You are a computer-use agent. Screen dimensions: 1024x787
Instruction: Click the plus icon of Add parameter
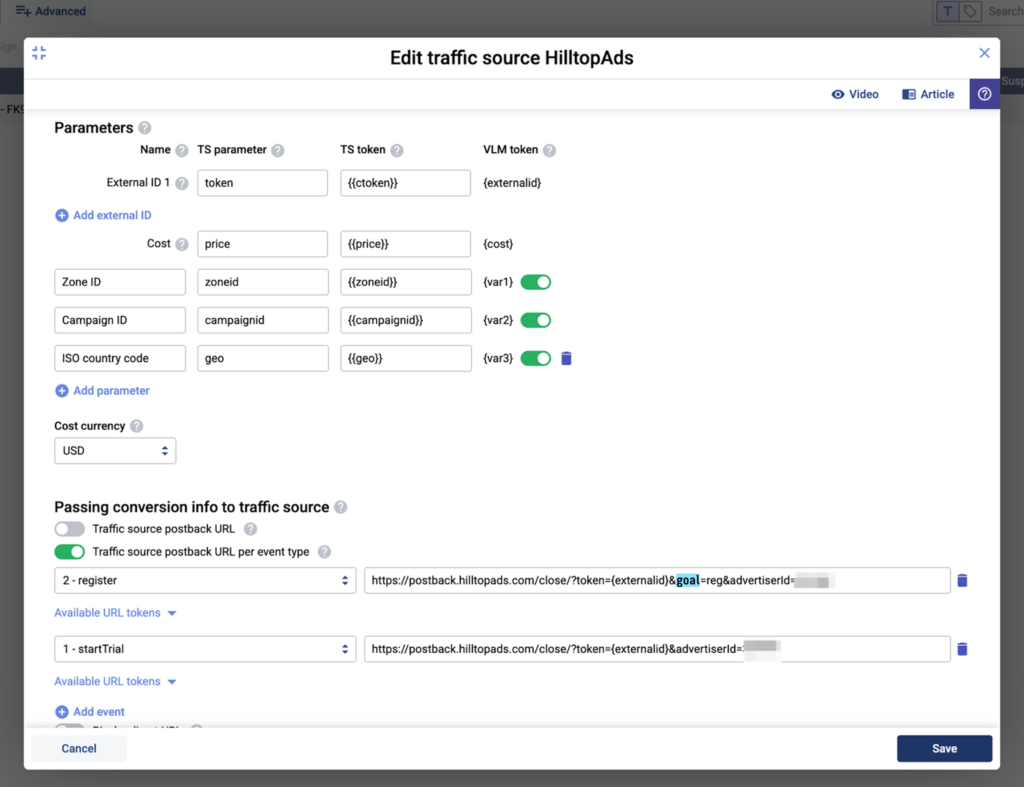point(61,391)
